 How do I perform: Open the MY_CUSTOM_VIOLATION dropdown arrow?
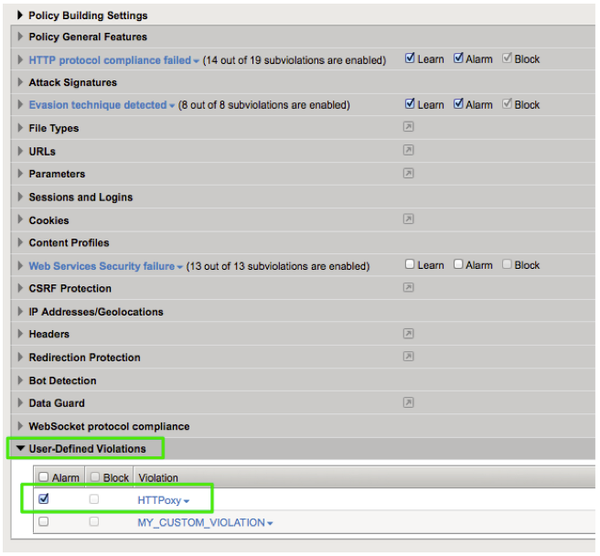point(270,523)
